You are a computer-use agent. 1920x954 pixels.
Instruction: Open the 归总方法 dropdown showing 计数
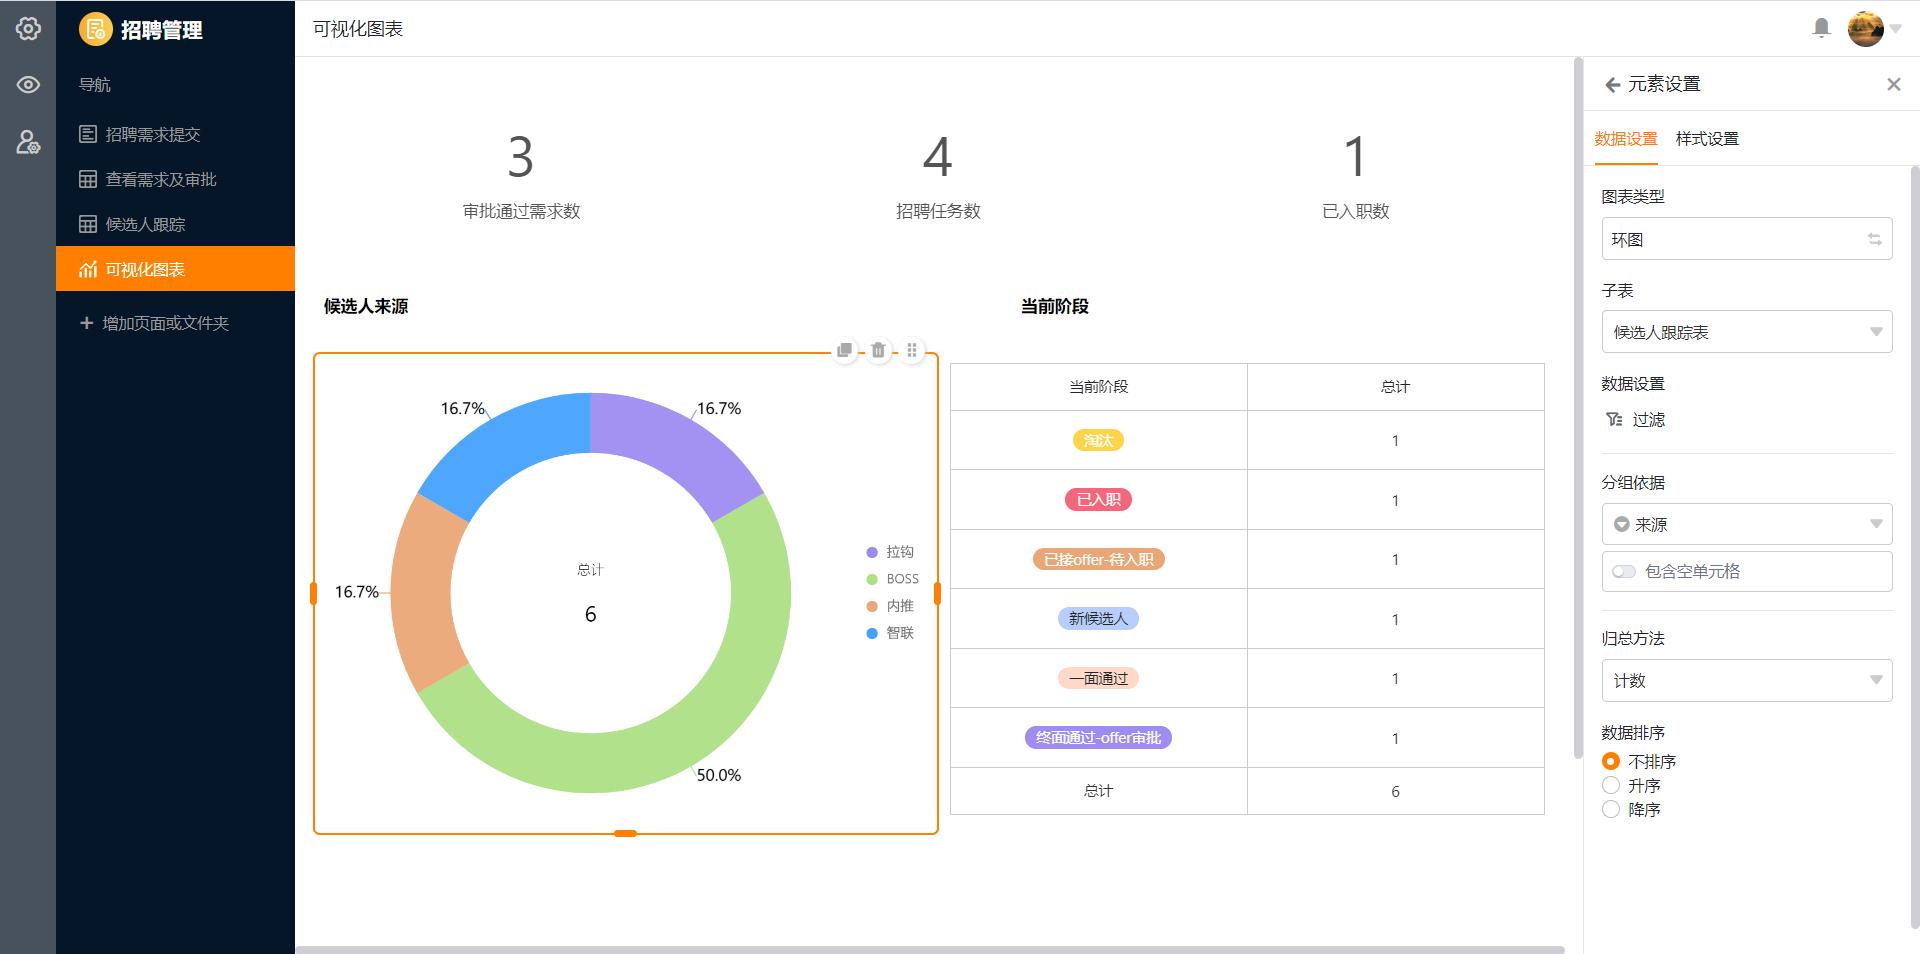pos(1746,680)
